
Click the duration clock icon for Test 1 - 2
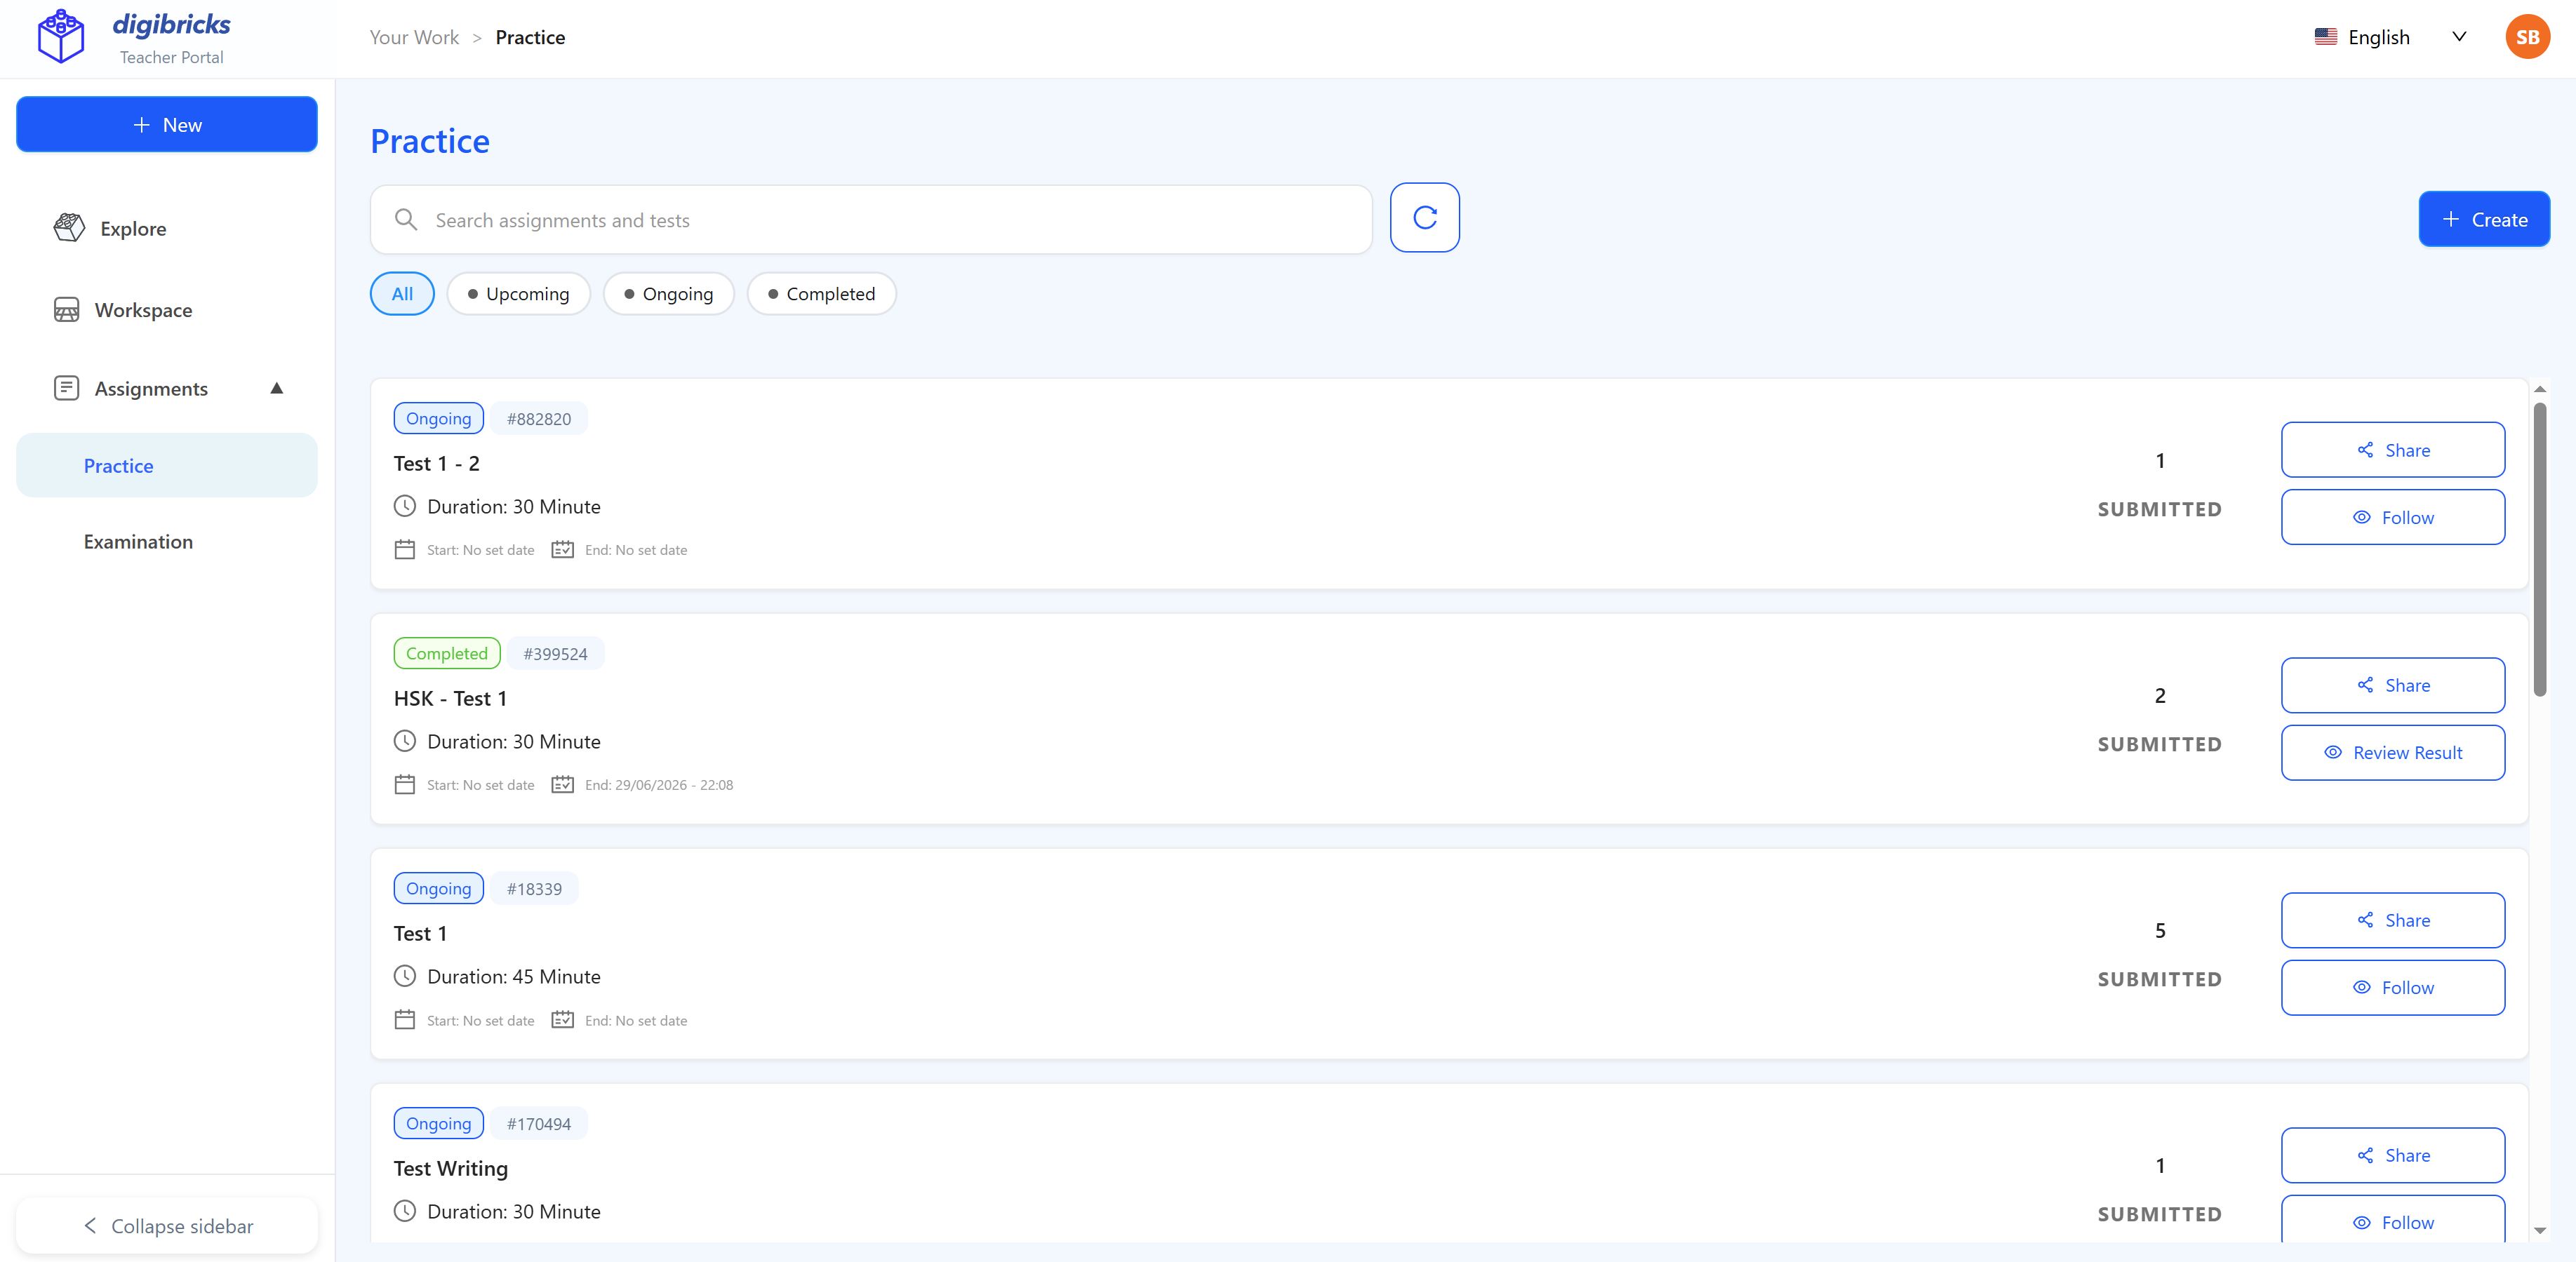(404, 506)
